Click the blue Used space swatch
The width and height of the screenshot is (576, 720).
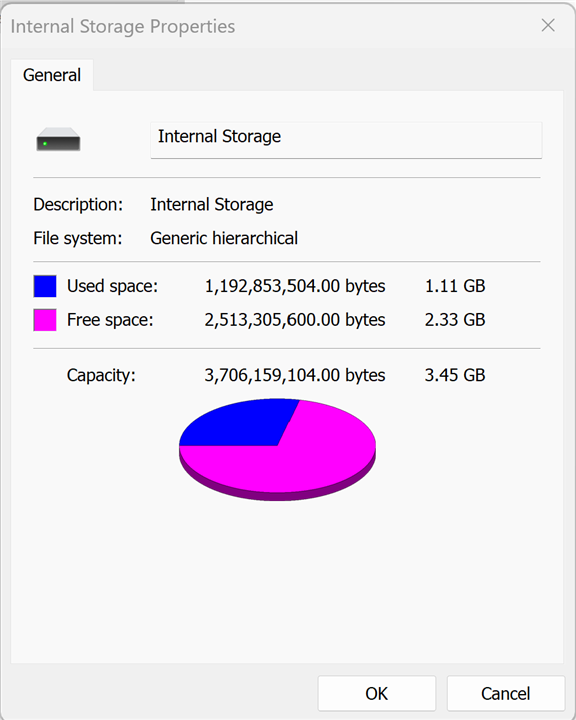[45, 286]
